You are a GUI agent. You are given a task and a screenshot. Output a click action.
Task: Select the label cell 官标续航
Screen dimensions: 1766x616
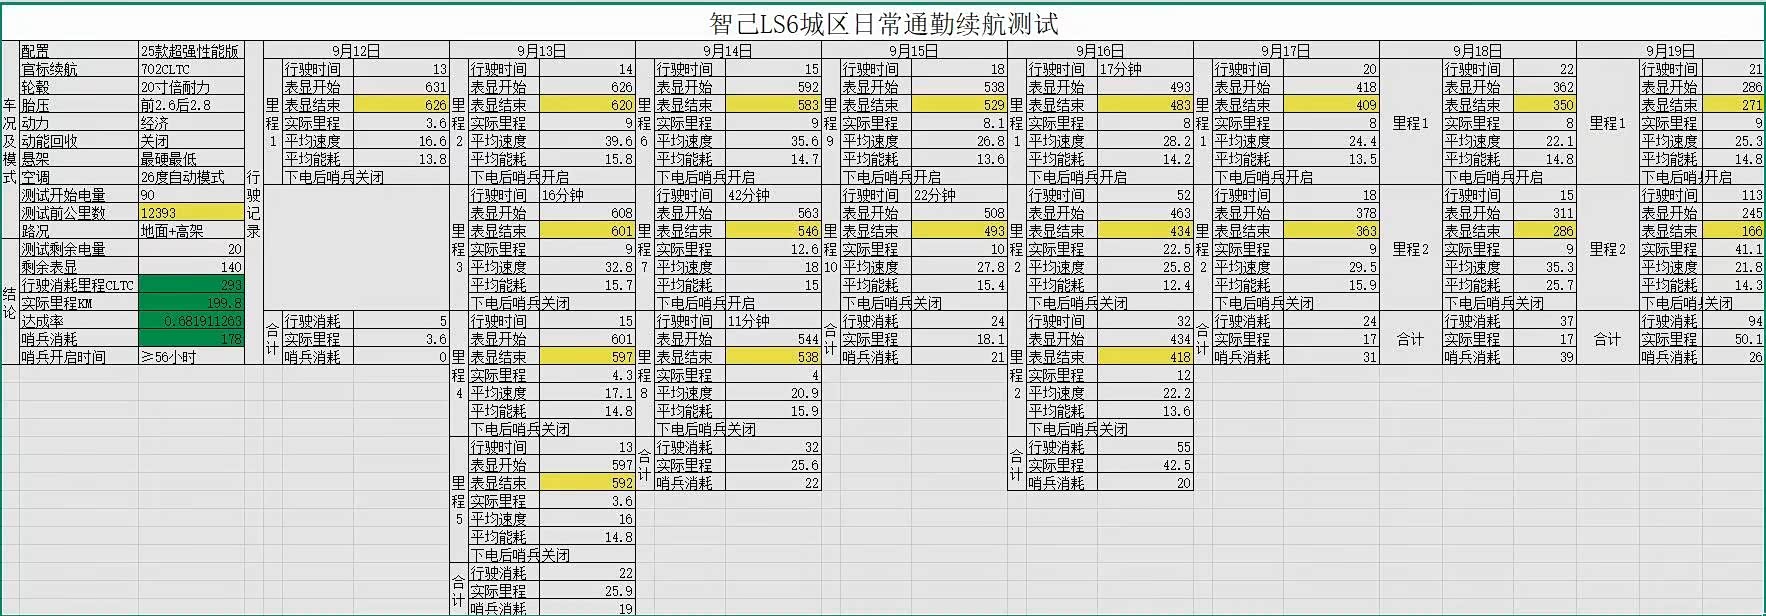click(79, 69)
